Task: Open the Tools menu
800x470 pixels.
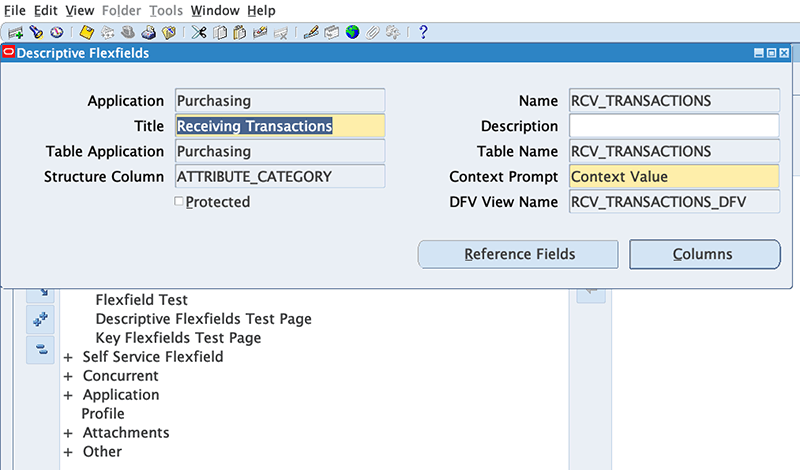Action: pos(166,10)
